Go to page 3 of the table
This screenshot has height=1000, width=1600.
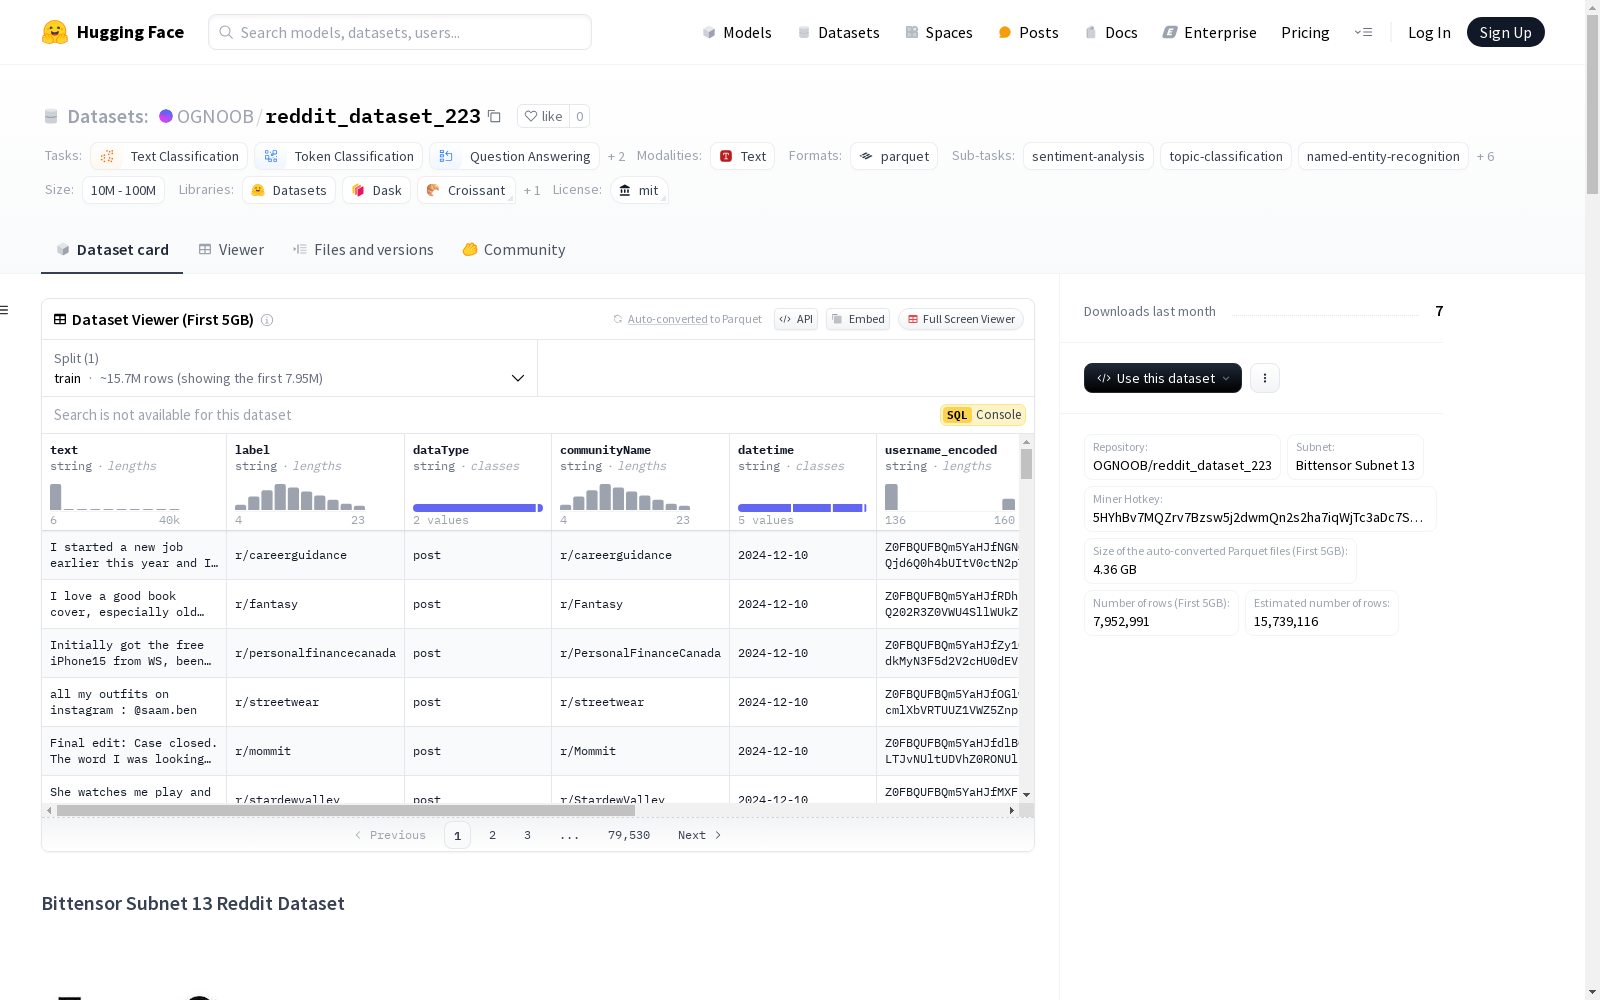click(x=527, y=835)
